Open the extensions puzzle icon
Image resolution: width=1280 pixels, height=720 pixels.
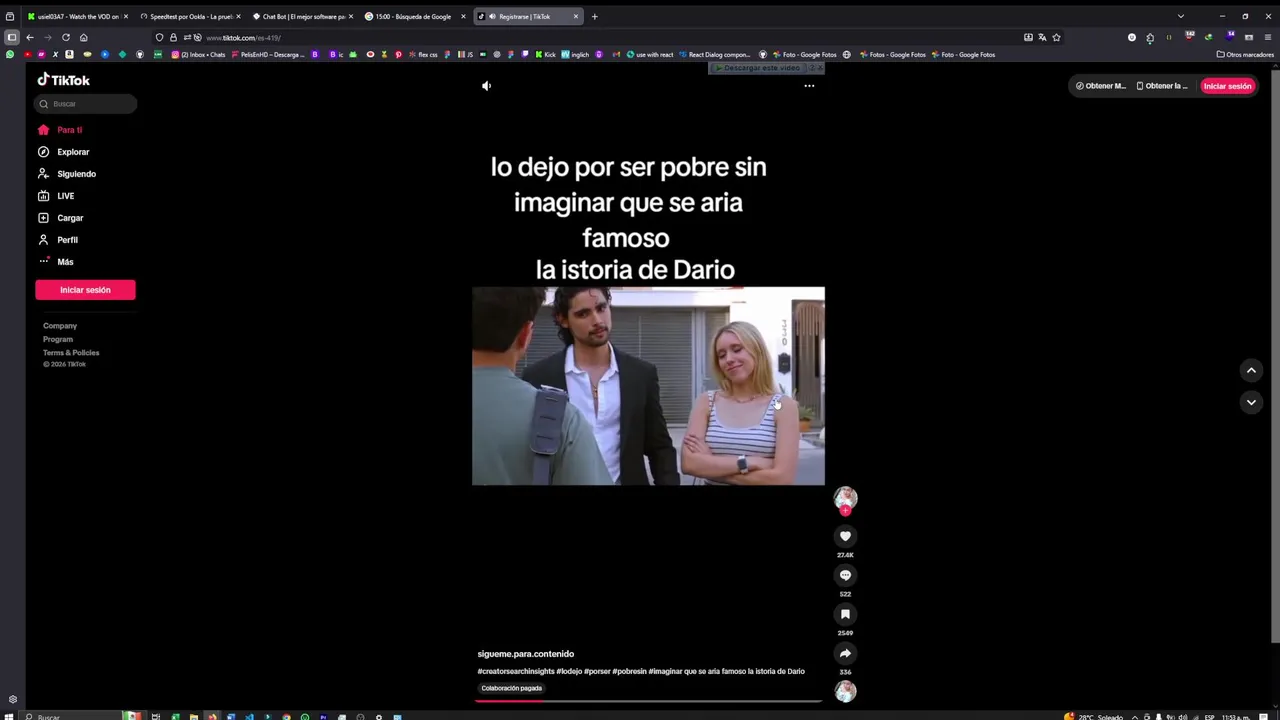[1150, 38]
